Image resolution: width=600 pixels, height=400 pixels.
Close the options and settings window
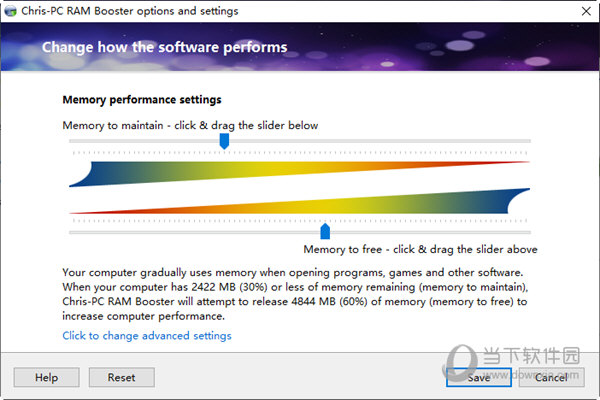pyautogui.click(x=586, y=11)
